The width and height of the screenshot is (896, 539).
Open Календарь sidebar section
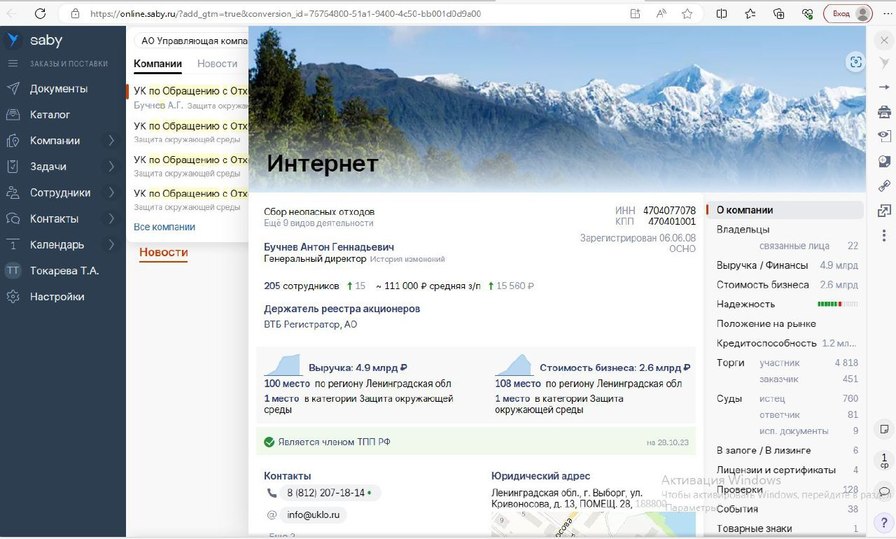pos(57,245)
